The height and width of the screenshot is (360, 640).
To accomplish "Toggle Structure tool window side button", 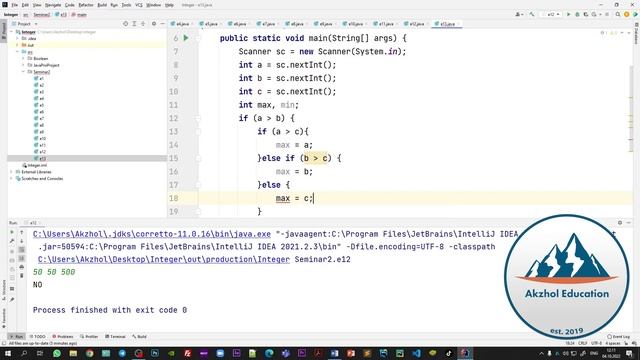I will pos(4,289).
